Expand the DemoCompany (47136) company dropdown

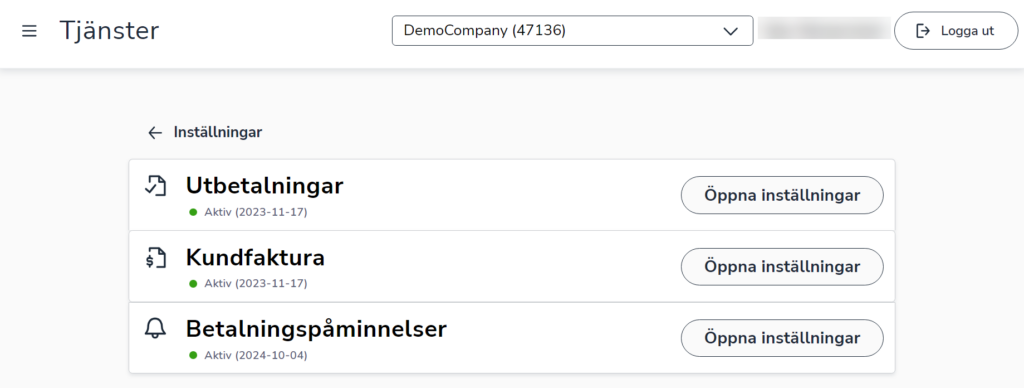(x=572, y=31)
